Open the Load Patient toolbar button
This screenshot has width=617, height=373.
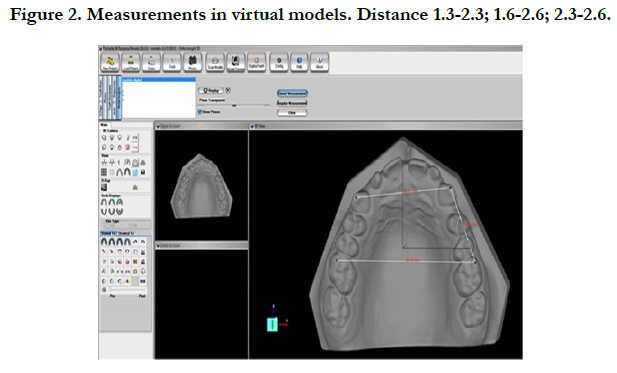[131, 62]
